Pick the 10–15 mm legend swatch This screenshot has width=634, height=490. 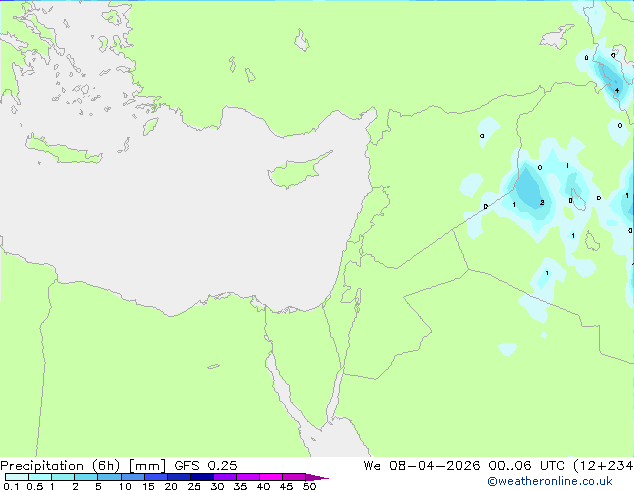point(132,477)
